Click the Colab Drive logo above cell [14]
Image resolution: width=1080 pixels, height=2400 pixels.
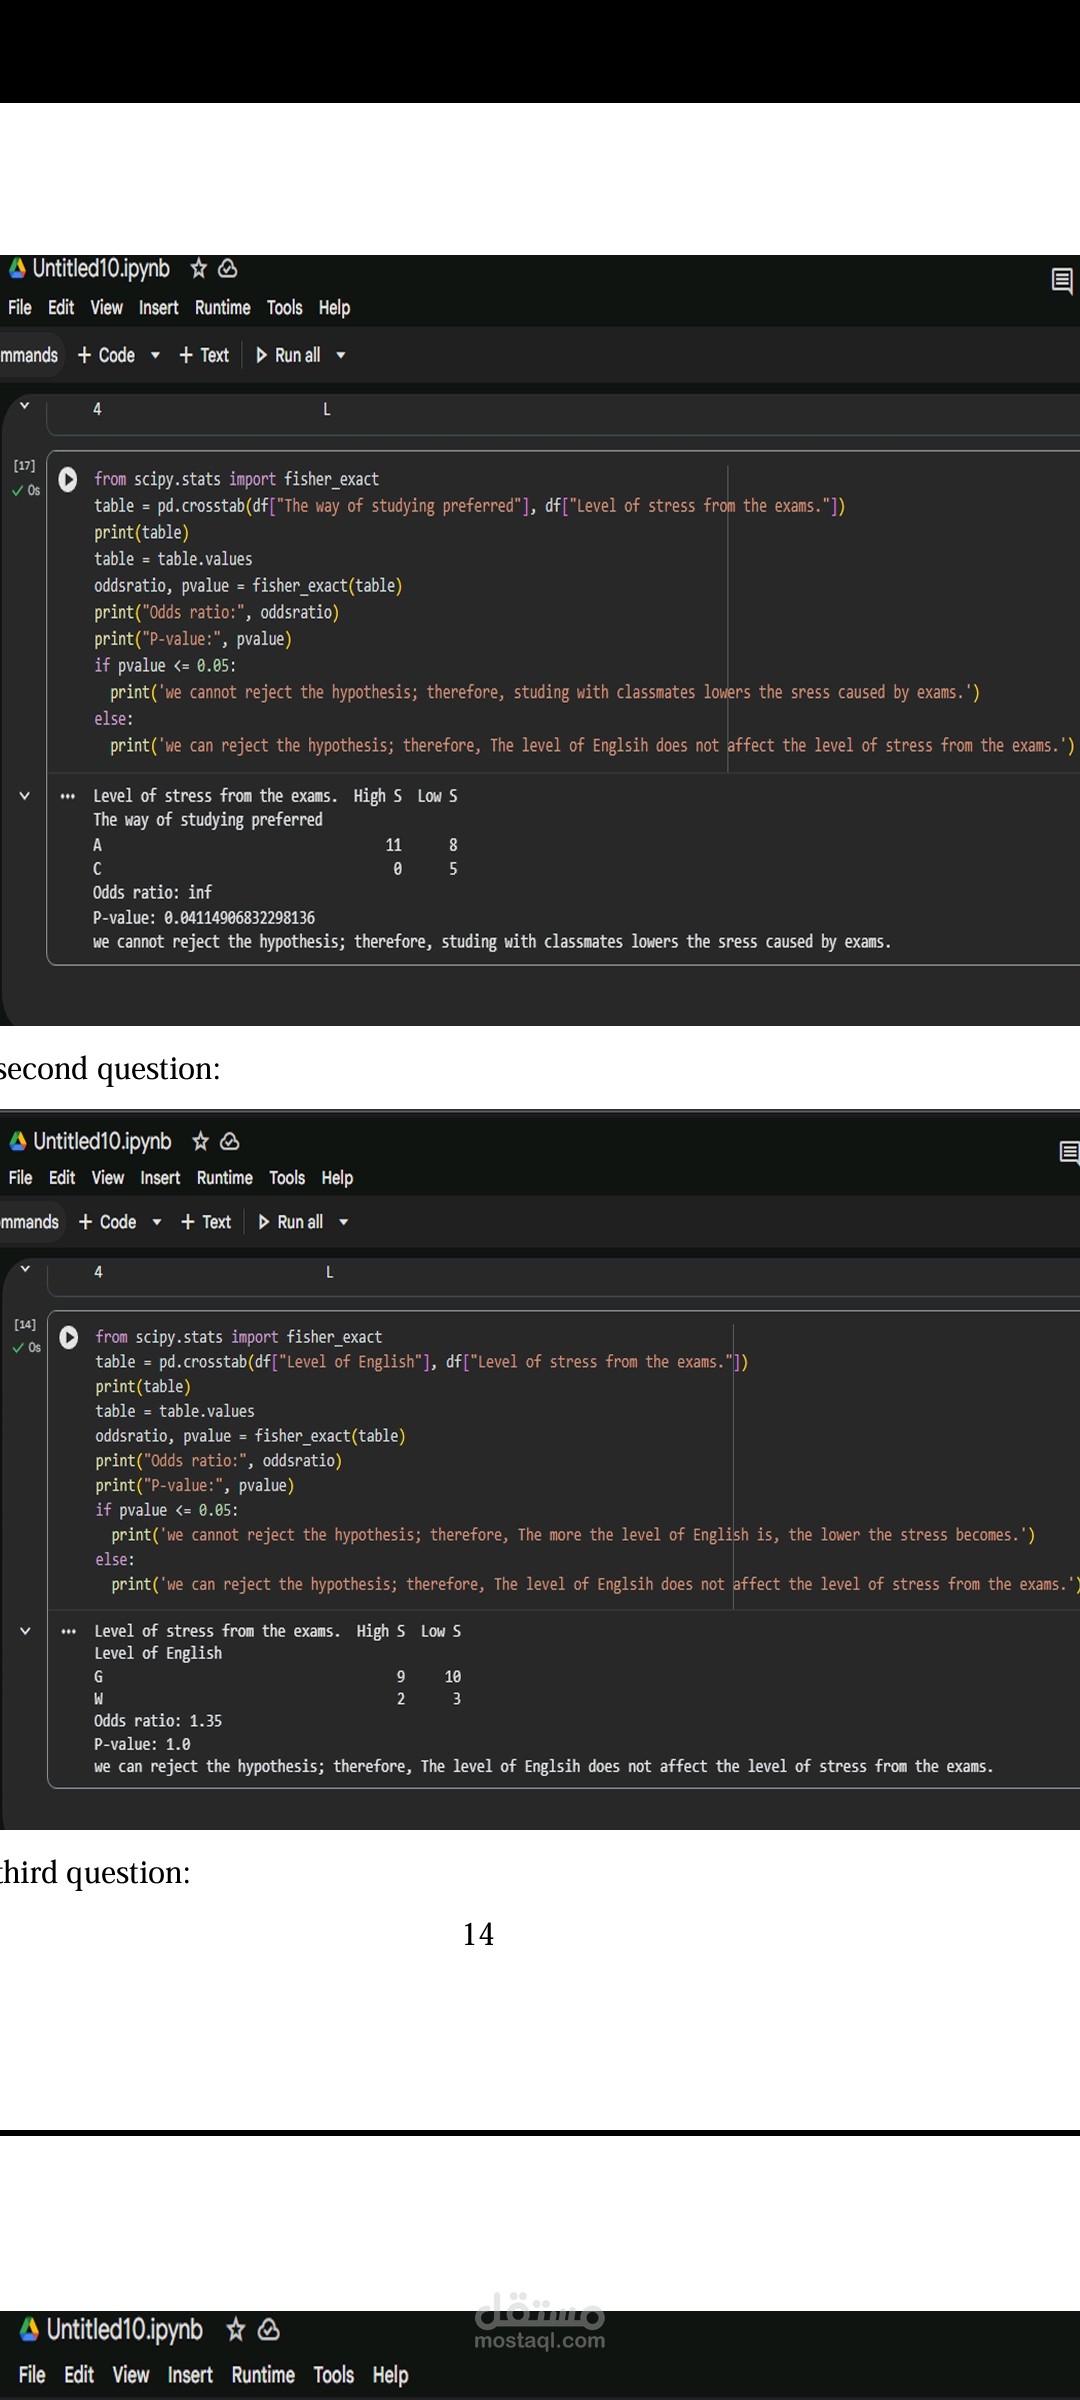[x=17, y=1141]
